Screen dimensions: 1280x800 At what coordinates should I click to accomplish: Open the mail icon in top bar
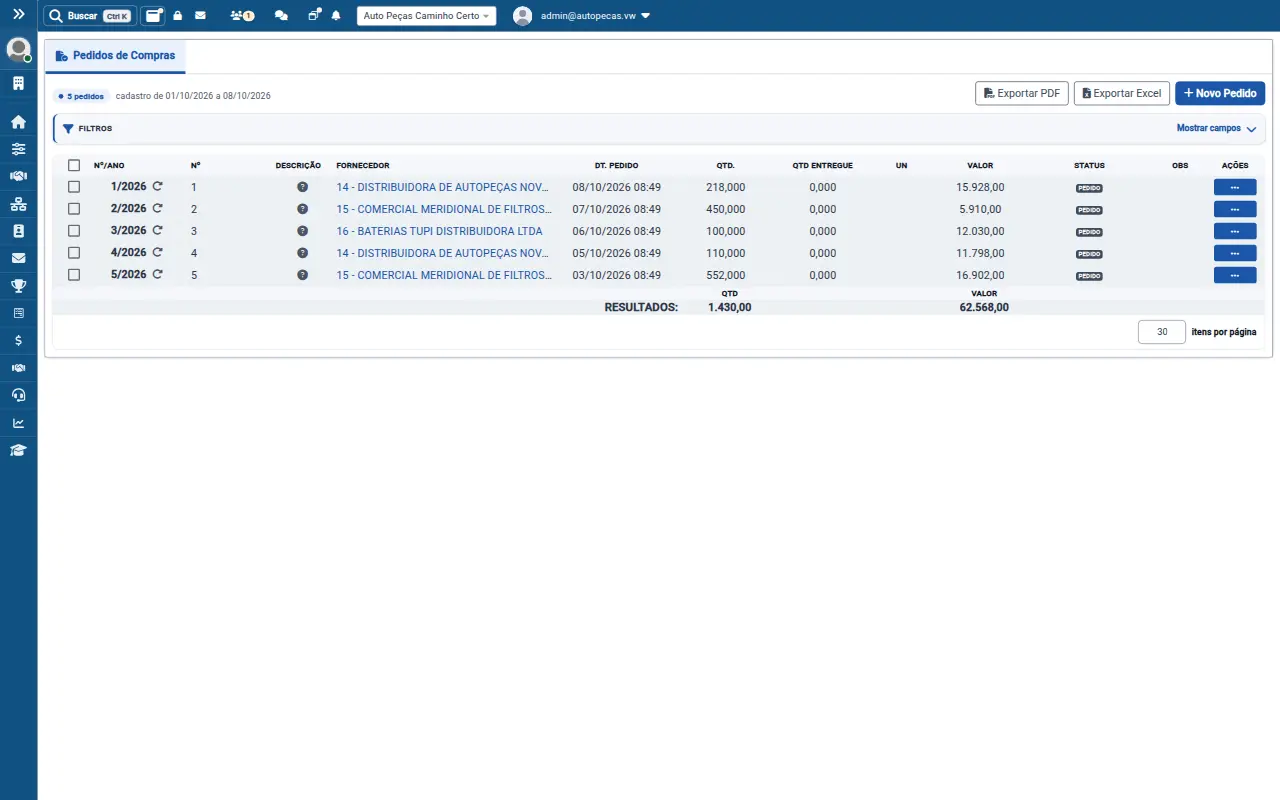tap(200, 16)
